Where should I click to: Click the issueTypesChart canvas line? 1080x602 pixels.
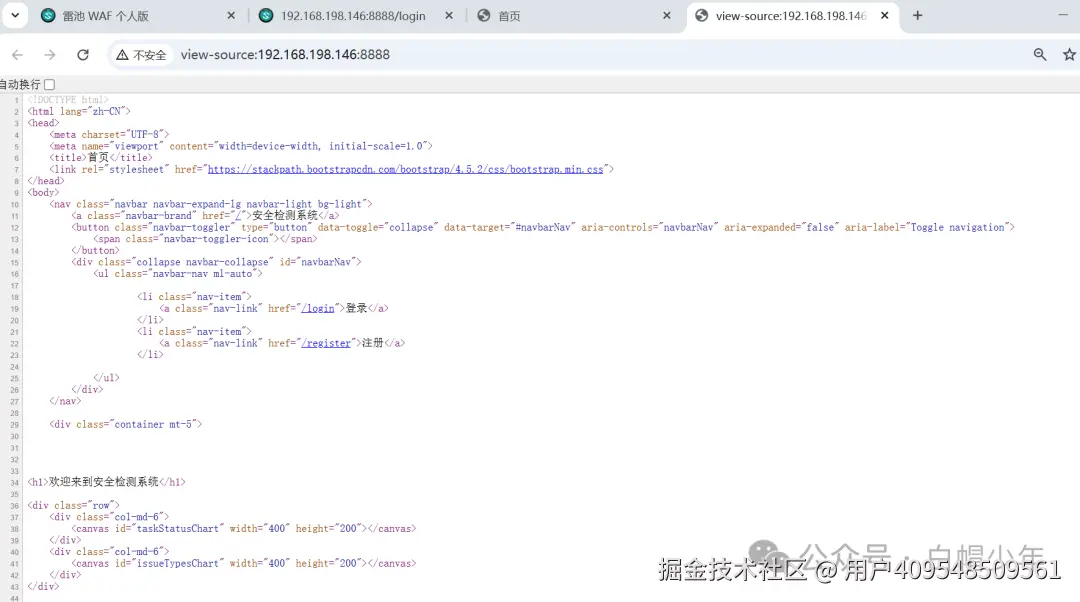[x=243, y=563]
